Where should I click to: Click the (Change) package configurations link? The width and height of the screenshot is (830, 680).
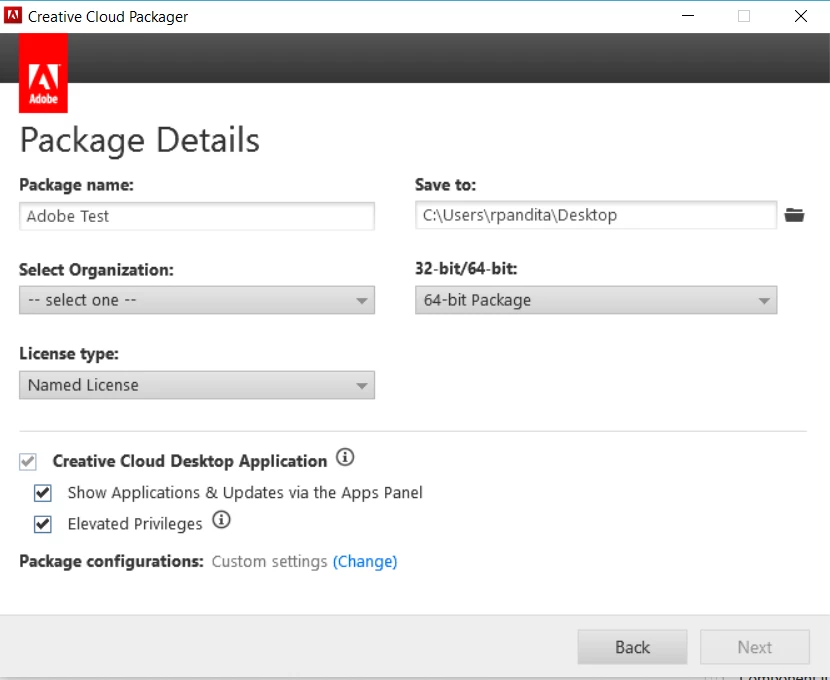pyautogui.click(x=365, y=561)
